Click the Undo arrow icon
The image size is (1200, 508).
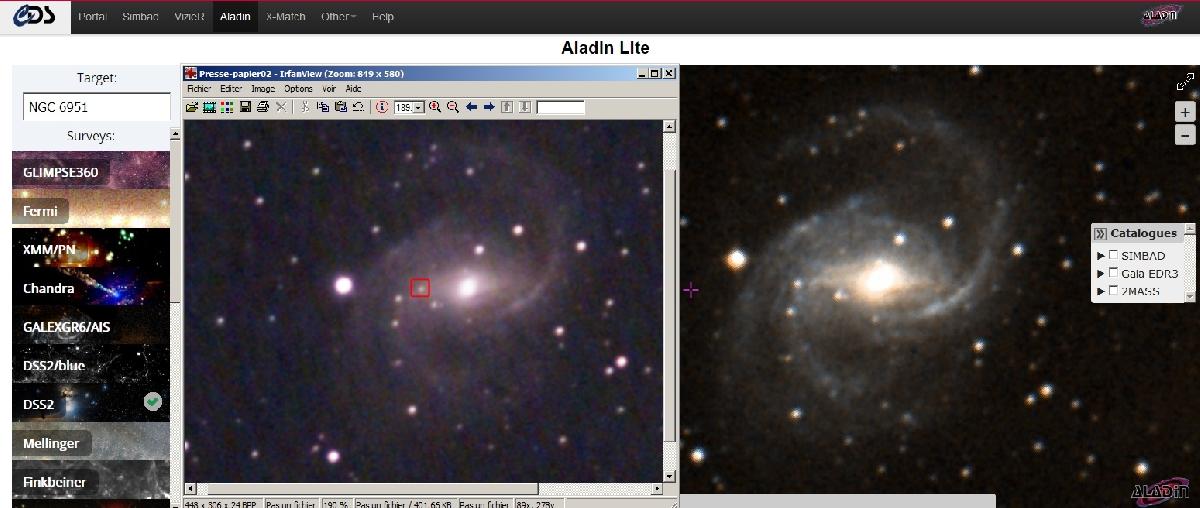coord(358,107)
